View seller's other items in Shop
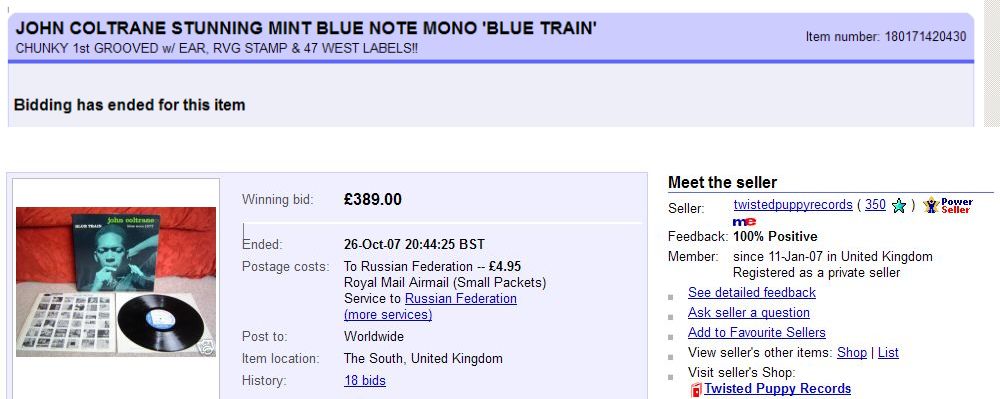The image size is (1000, 399). (x=851, y=352)
